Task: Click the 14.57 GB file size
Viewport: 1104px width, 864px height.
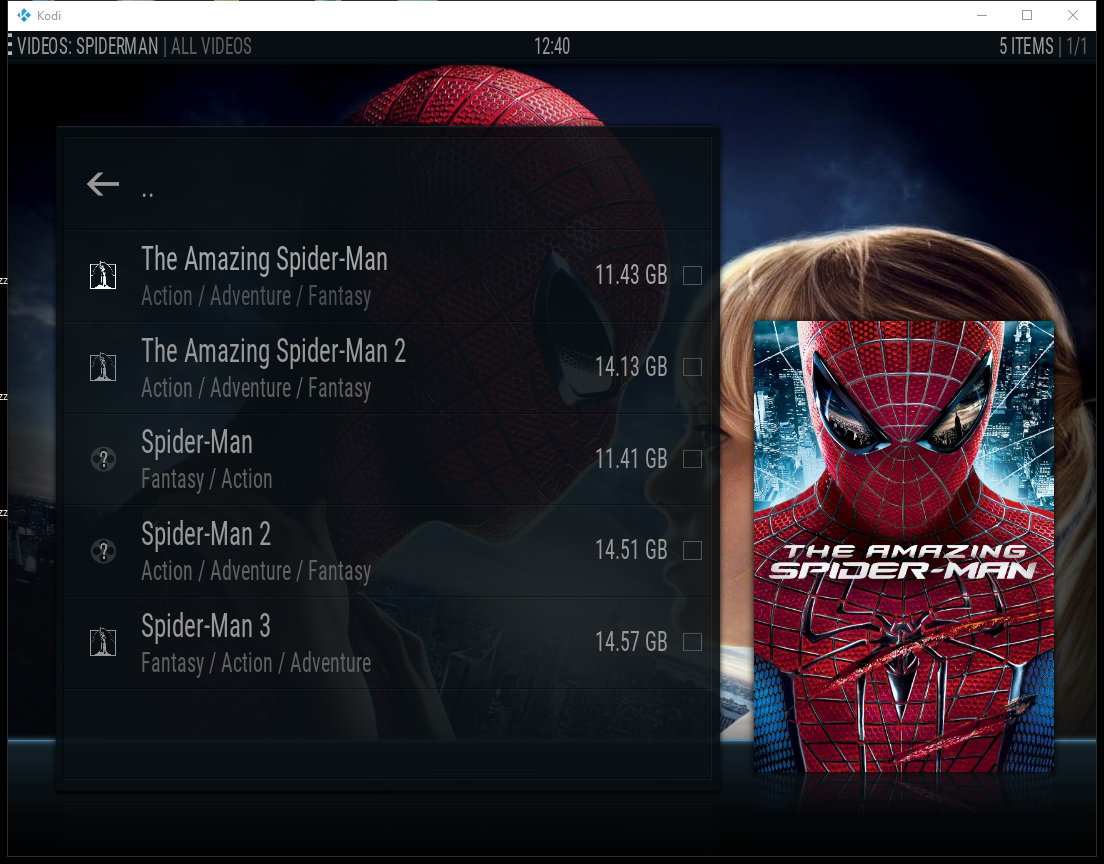Action: (631, 642)
